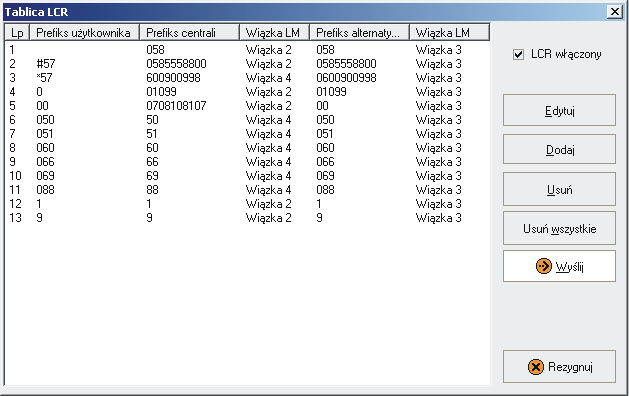Click the Usuń wszystkie button
This screenshot has height=396, width=629.
click(559, 228)
